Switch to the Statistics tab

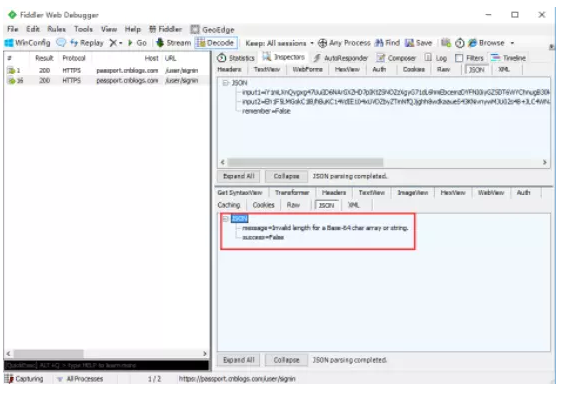click(x=236, y=58)
